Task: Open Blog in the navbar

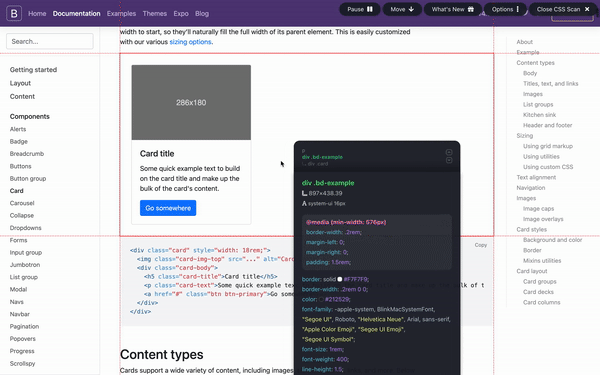Action: pyautogui.click(x=202, y=13)
